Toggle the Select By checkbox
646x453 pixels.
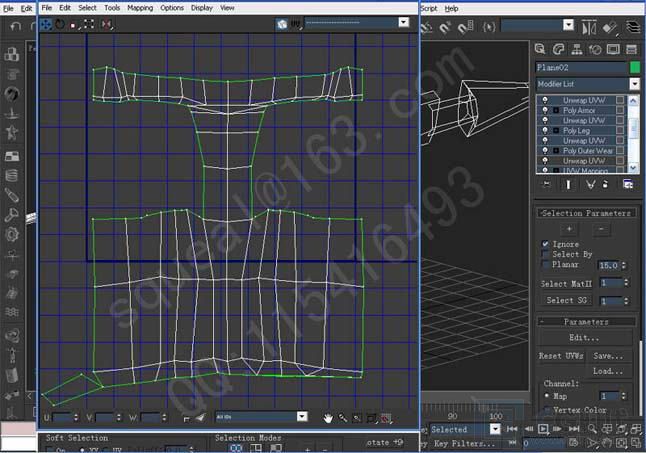[x=545, y=254]
